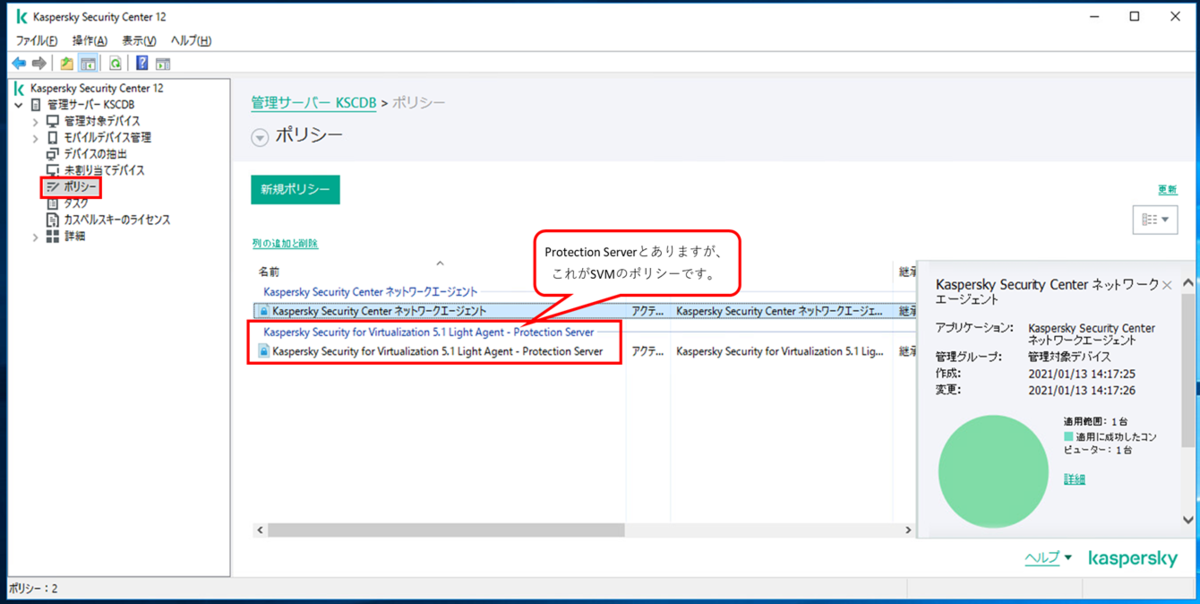The width and height of the screenshot is (1200, 604).
Task: Open the list view options dropdown
Action: point(1155,219)
